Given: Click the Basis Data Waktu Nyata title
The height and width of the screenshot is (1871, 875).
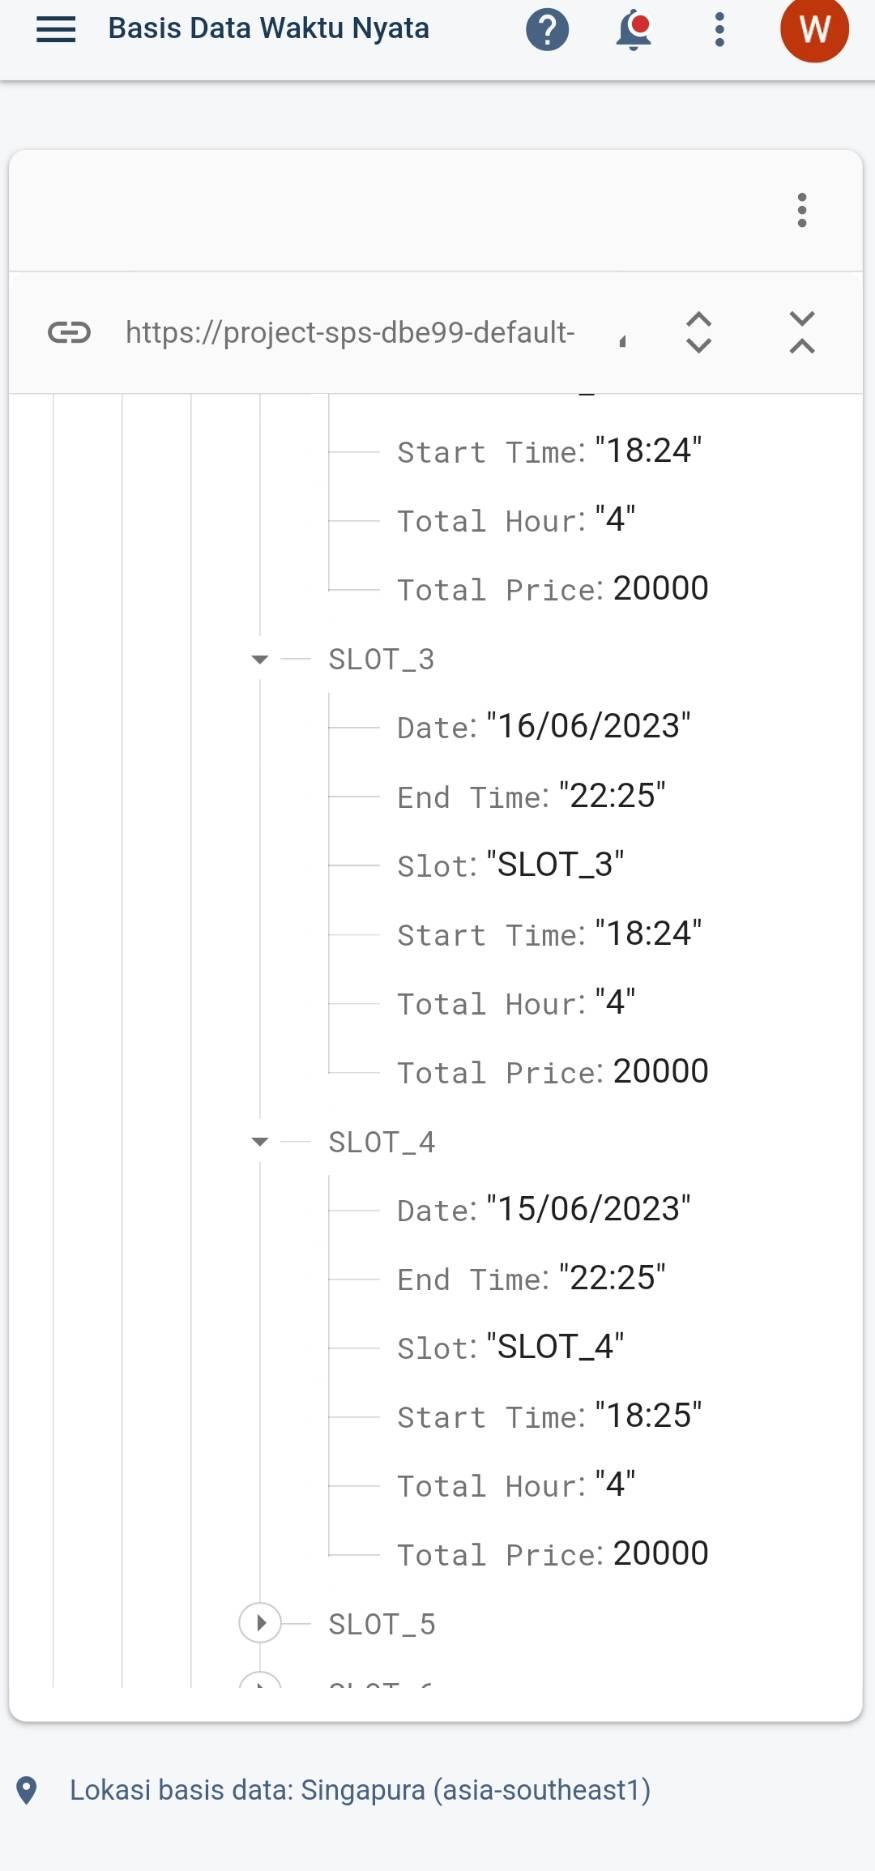Looking at the screenshot, I should pyautogui.click(x=268, y=29).
